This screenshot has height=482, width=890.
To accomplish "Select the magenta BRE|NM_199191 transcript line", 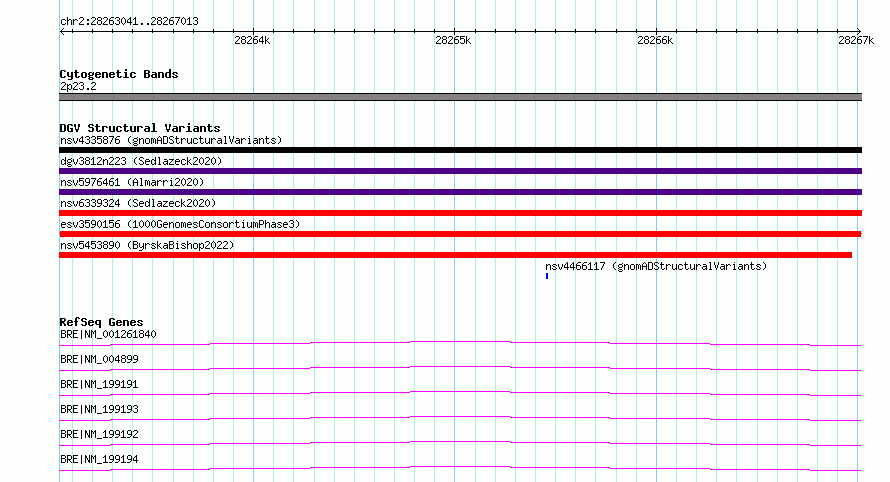I will pos(460,393).
